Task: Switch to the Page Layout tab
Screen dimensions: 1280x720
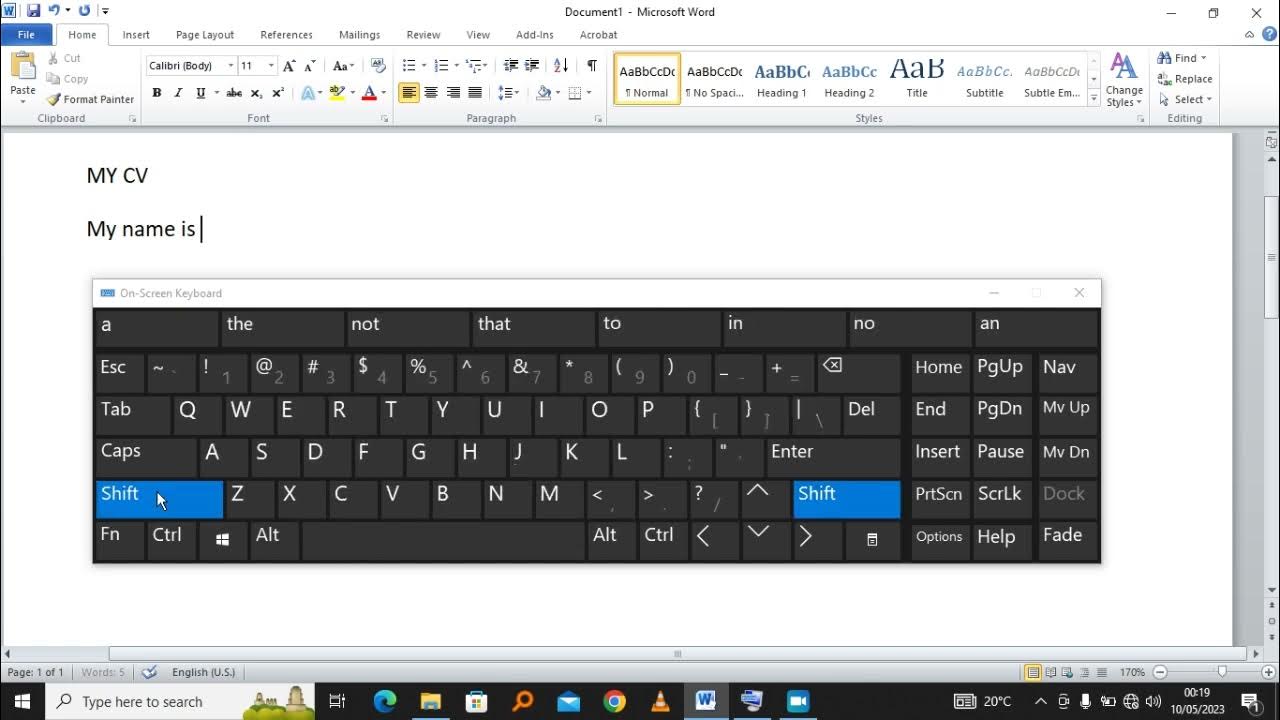Action: pyautogui.click(x=205, y=35)
